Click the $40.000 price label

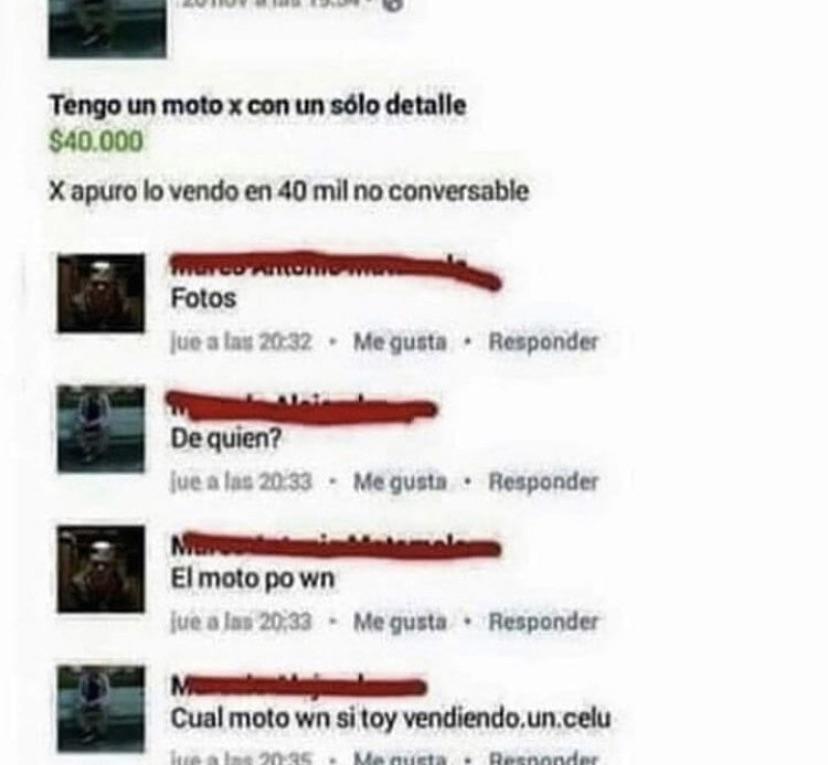tap(96, 141)
